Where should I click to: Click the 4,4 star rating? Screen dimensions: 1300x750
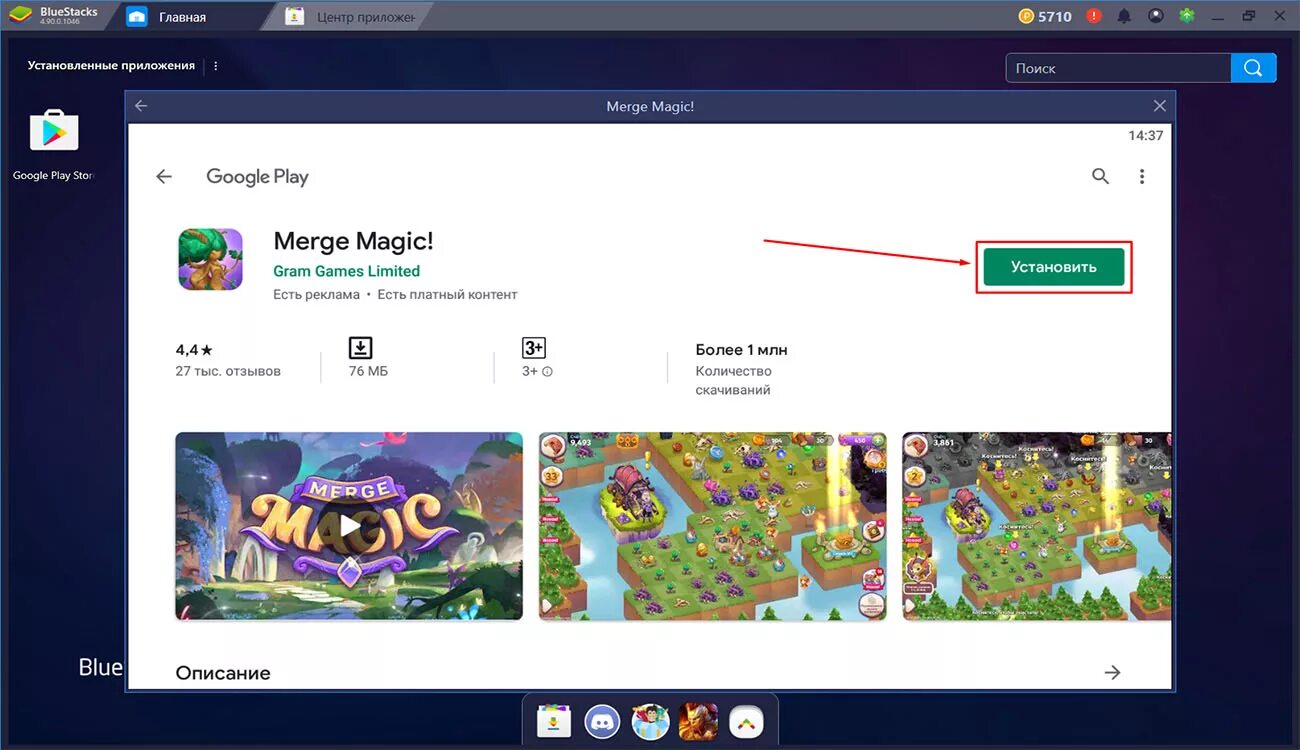[194, 350]
